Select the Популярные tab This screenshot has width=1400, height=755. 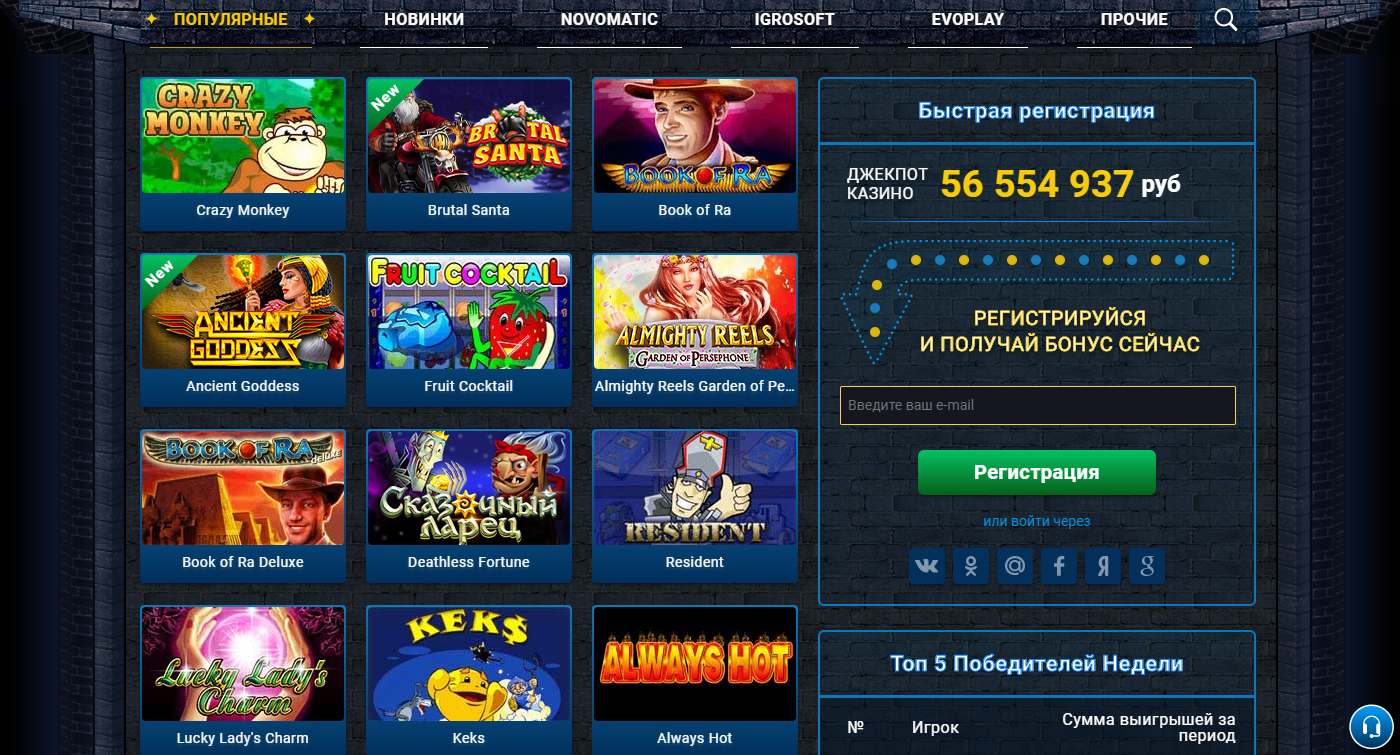(231, 20)
